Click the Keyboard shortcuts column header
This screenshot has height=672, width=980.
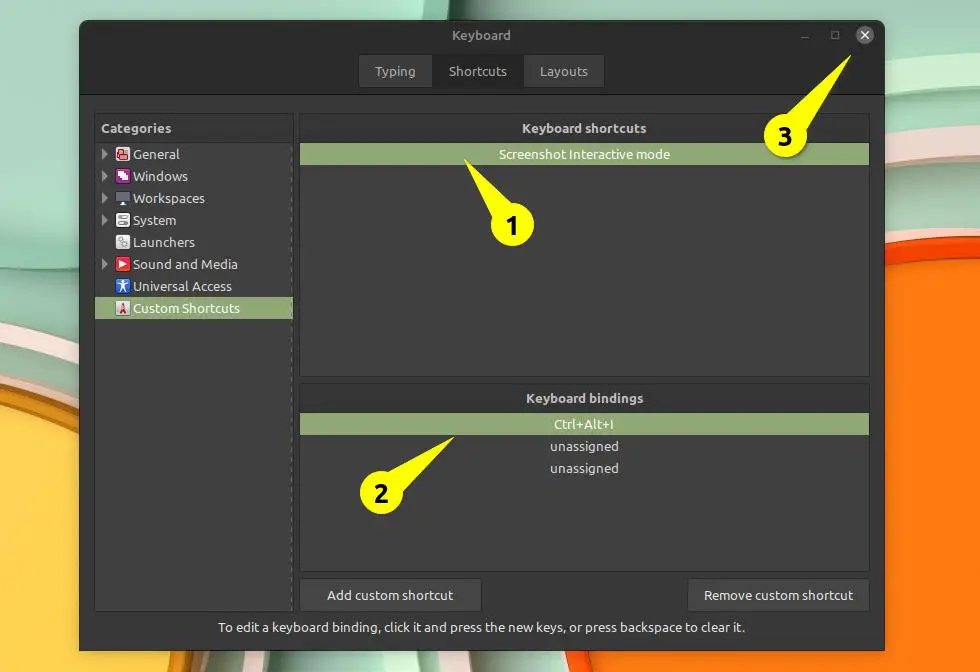coord(584,128)
